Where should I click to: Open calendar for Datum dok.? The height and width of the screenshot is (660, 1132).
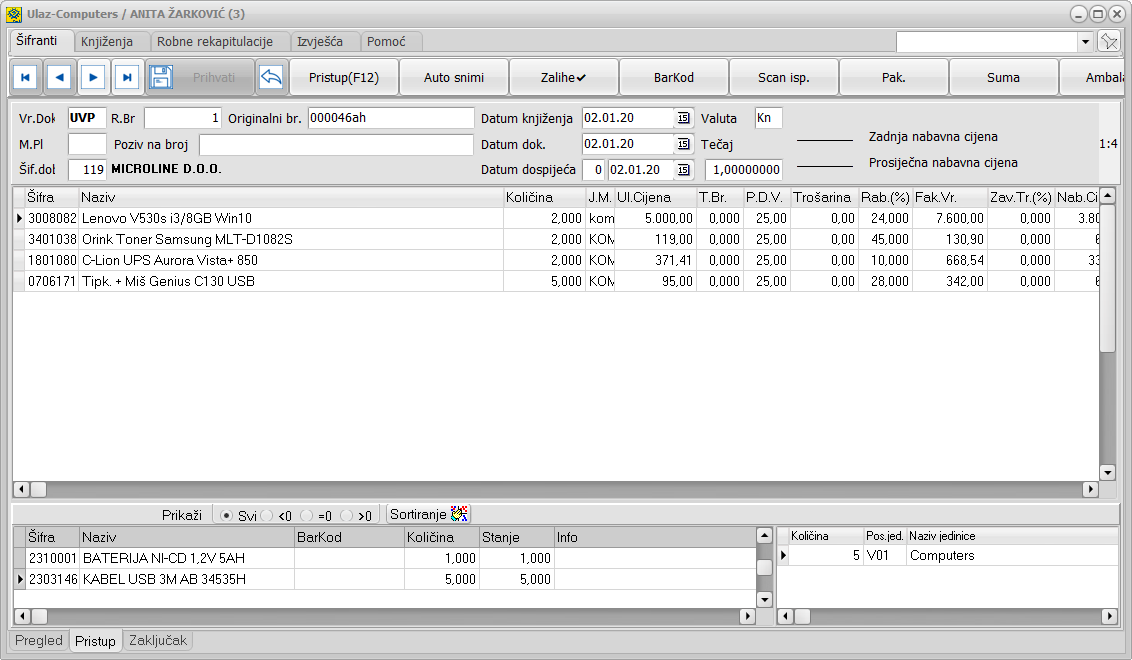tap(684, 144)
